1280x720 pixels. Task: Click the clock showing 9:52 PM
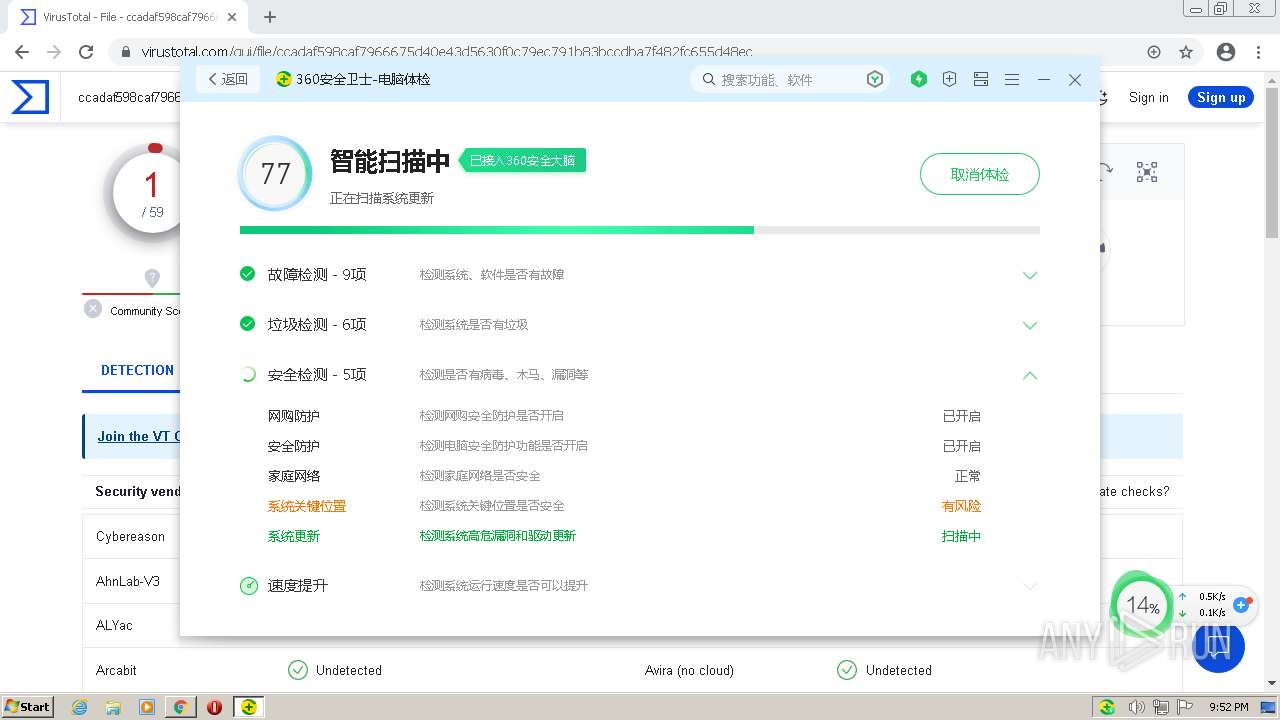1228,707
